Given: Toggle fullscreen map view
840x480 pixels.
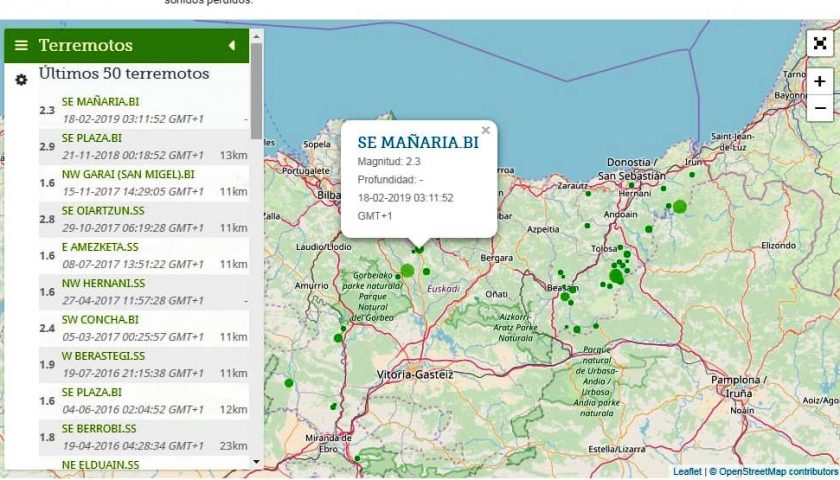Looking at the screenshot, I should click(819, 43).
